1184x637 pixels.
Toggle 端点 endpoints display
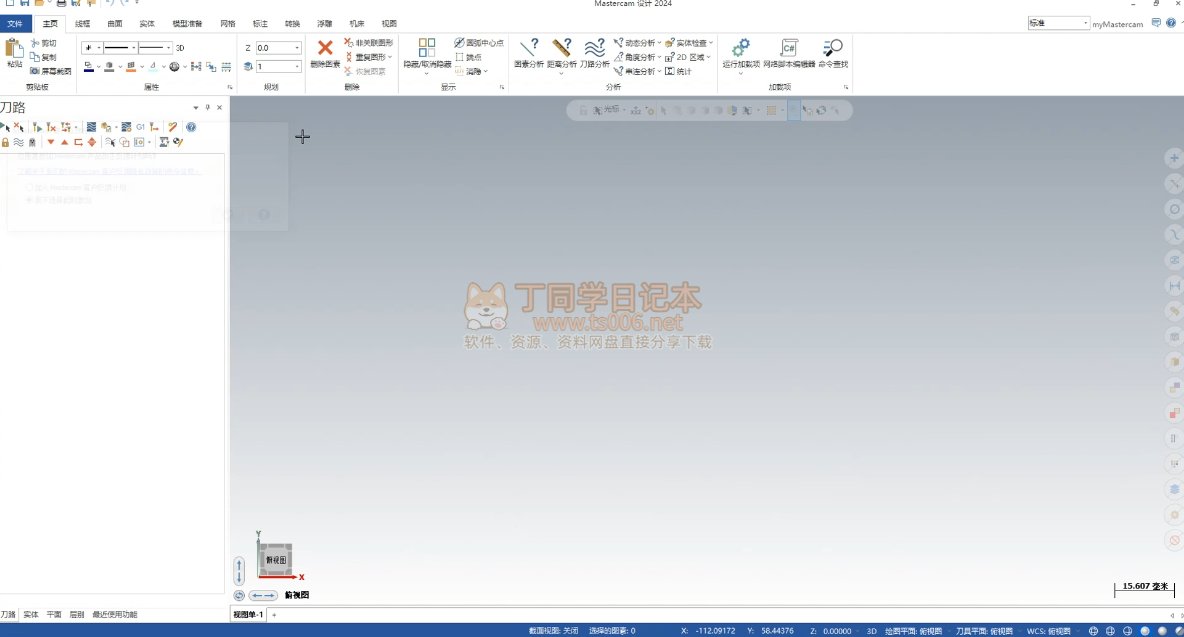(x=468, y=57)
